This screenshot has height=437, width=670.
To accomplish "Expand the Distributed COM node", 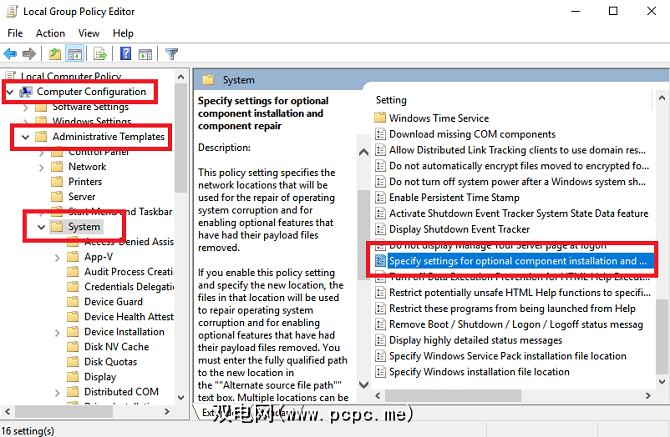I will click(57, 393).
